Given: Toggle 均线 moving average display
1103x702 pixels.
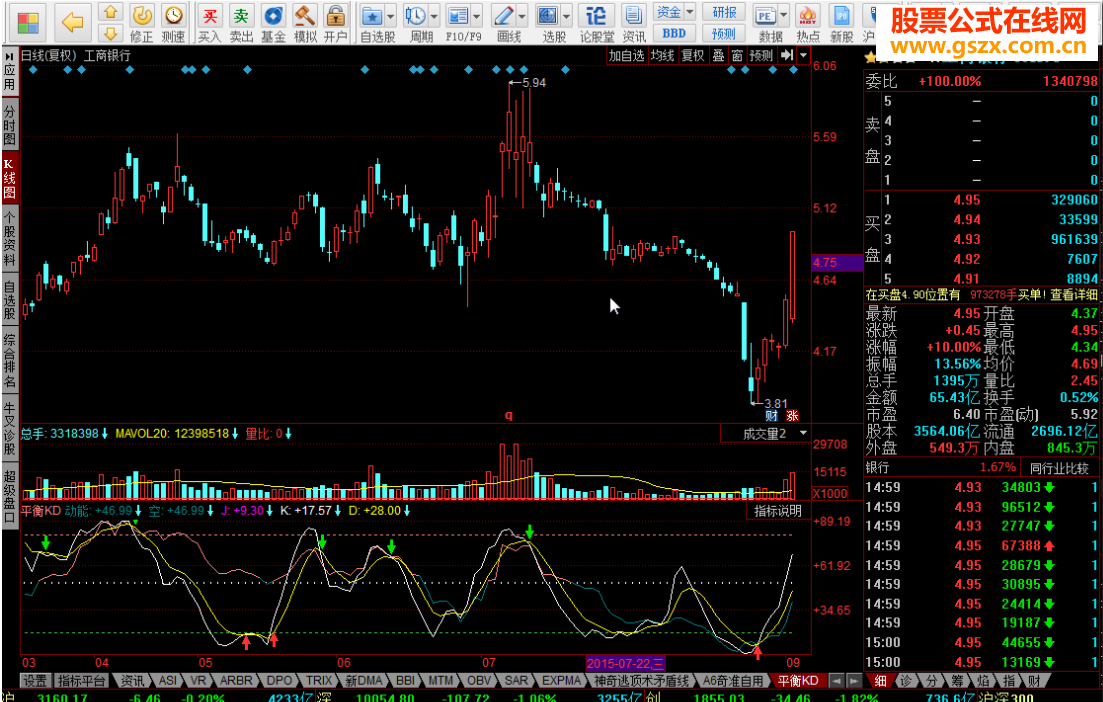Looking at the screenshot, I should (x=662, y=55).
